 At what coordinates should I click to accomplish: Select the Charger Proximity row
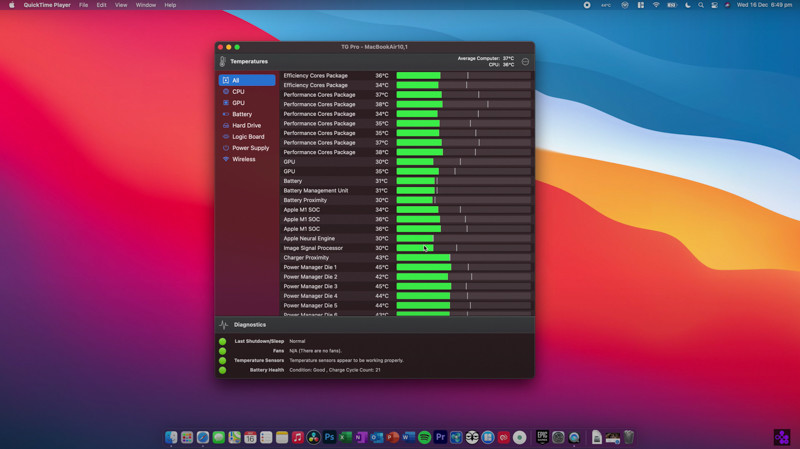(407, 258)
